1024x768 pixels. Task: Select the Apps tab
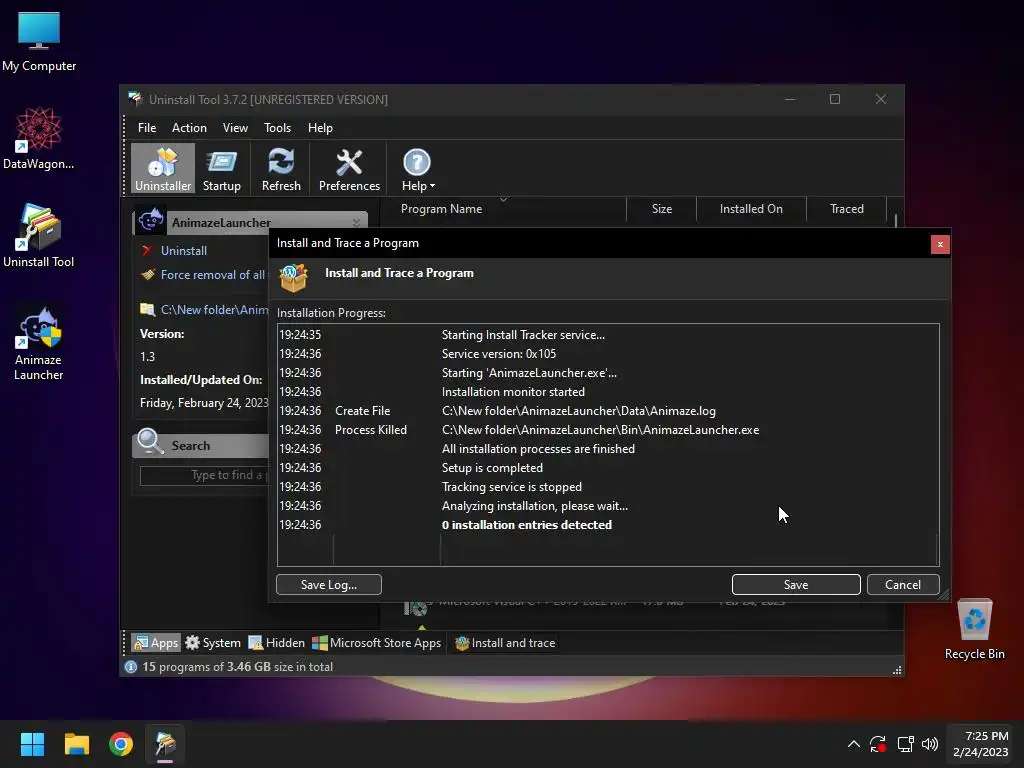155,643
